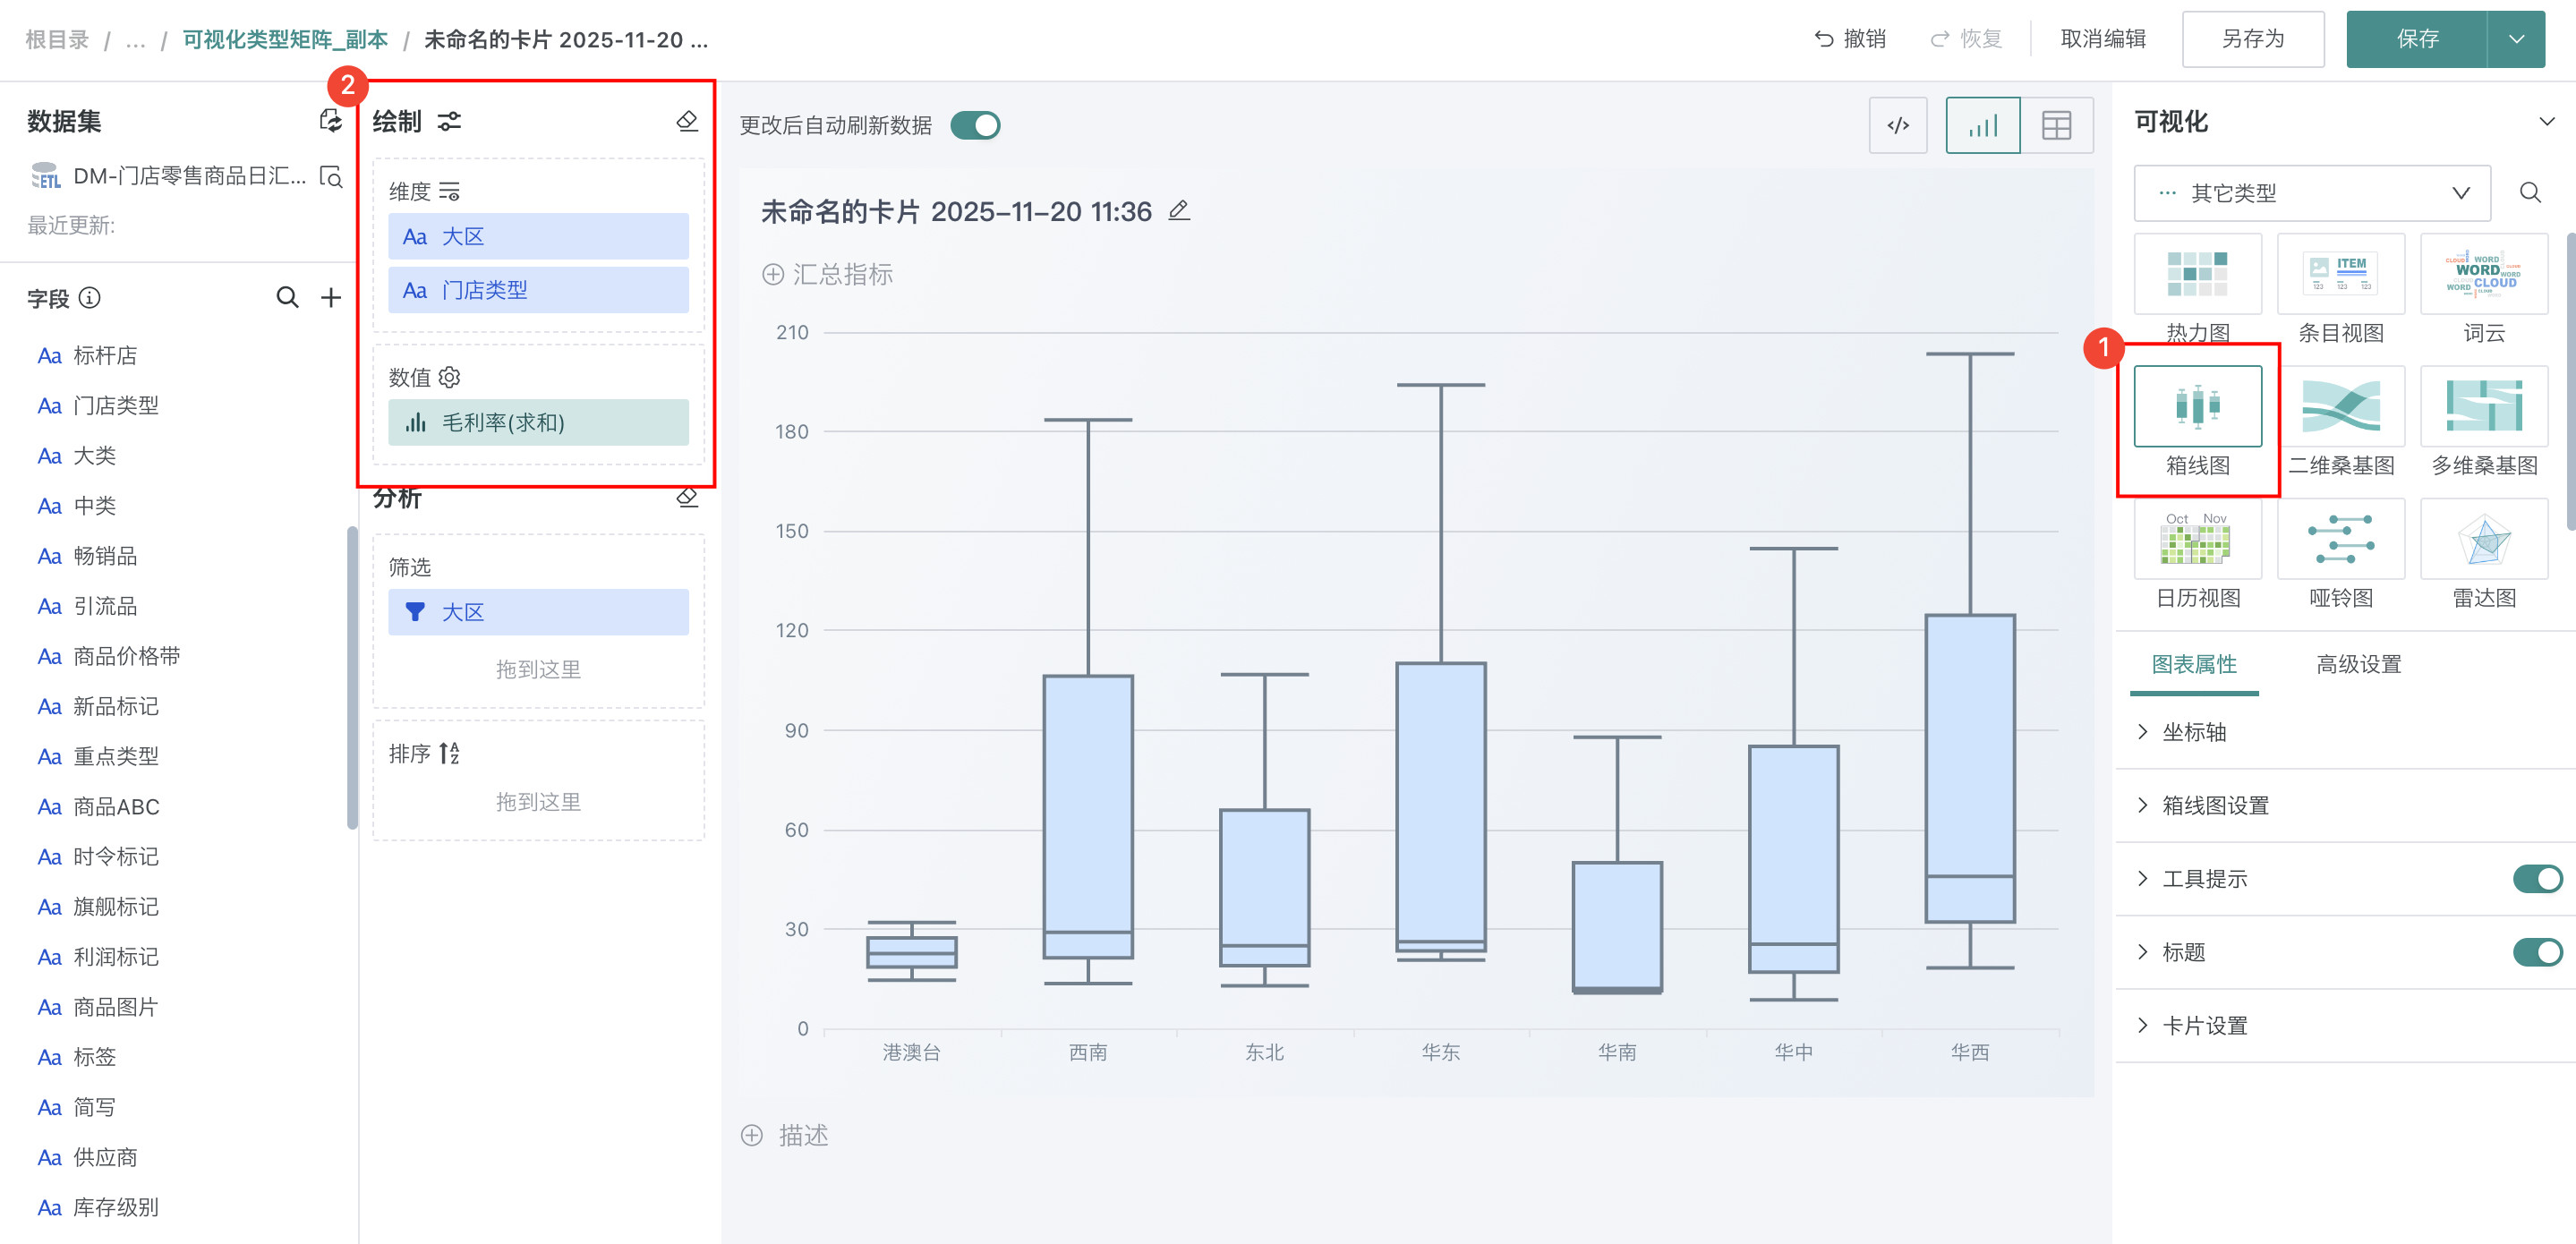The height and width of the screenshot is (1244, 2576).
Task: Open the 其它类型 chart type dropdown
Action: [x=2312, y=193]
